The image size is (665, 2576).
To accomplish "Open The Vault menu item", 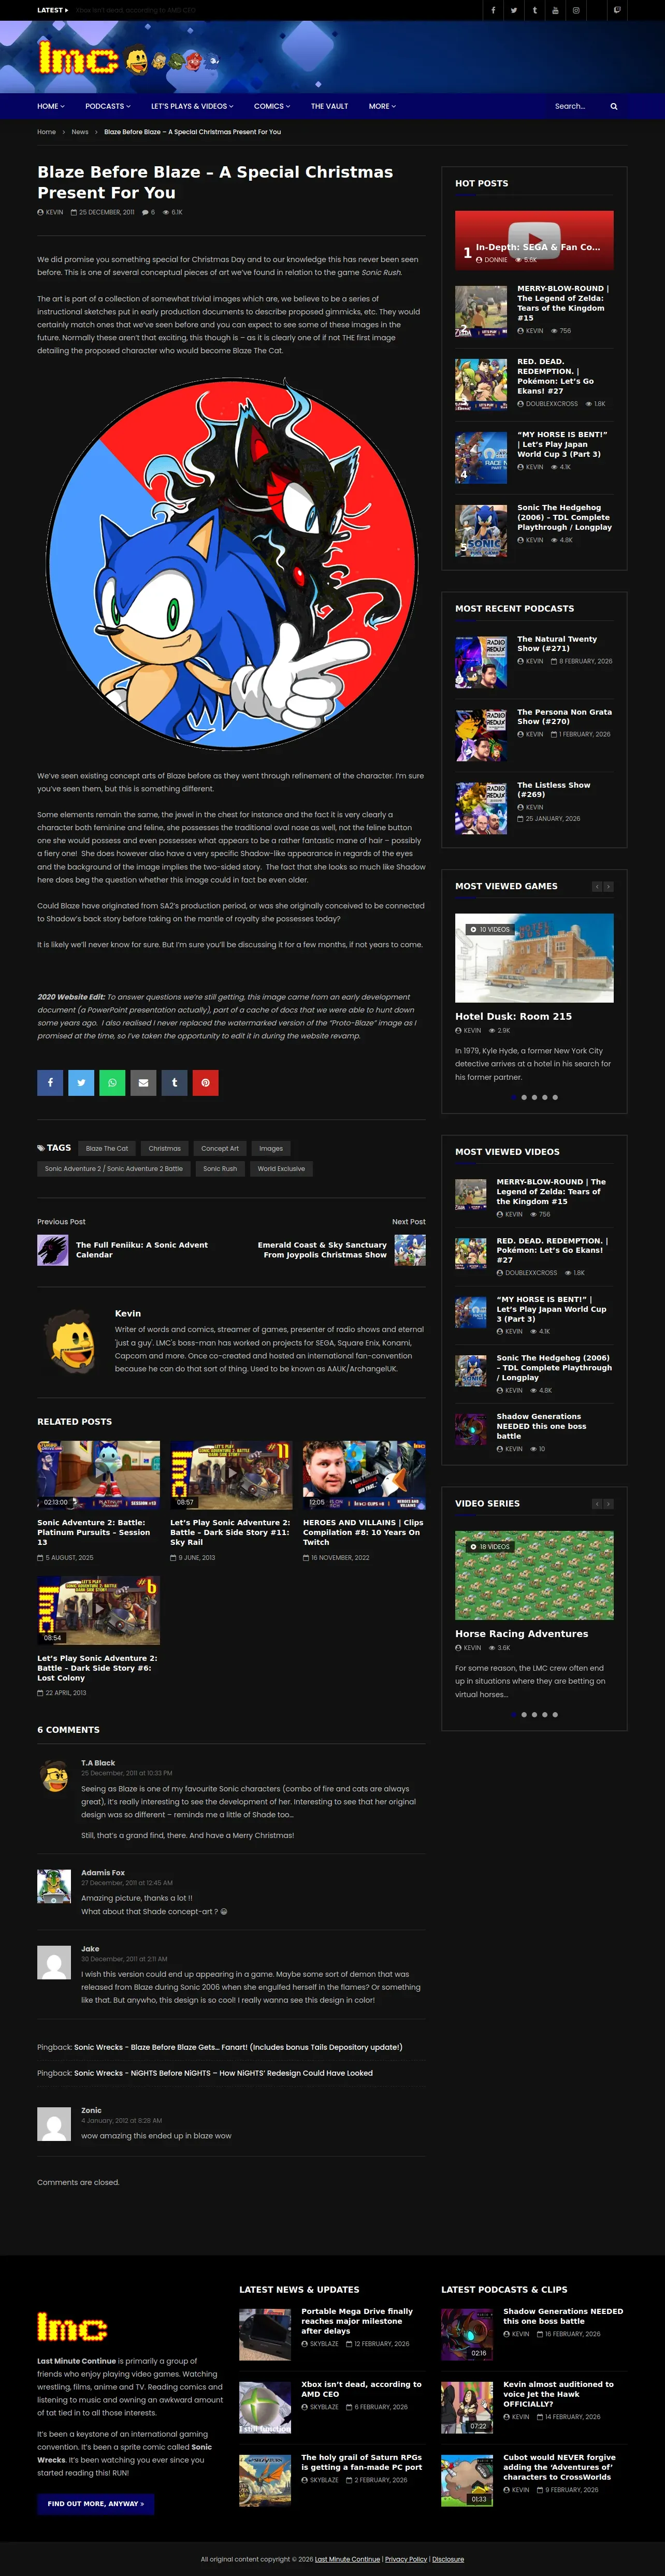I will click(x=329, y=106).
